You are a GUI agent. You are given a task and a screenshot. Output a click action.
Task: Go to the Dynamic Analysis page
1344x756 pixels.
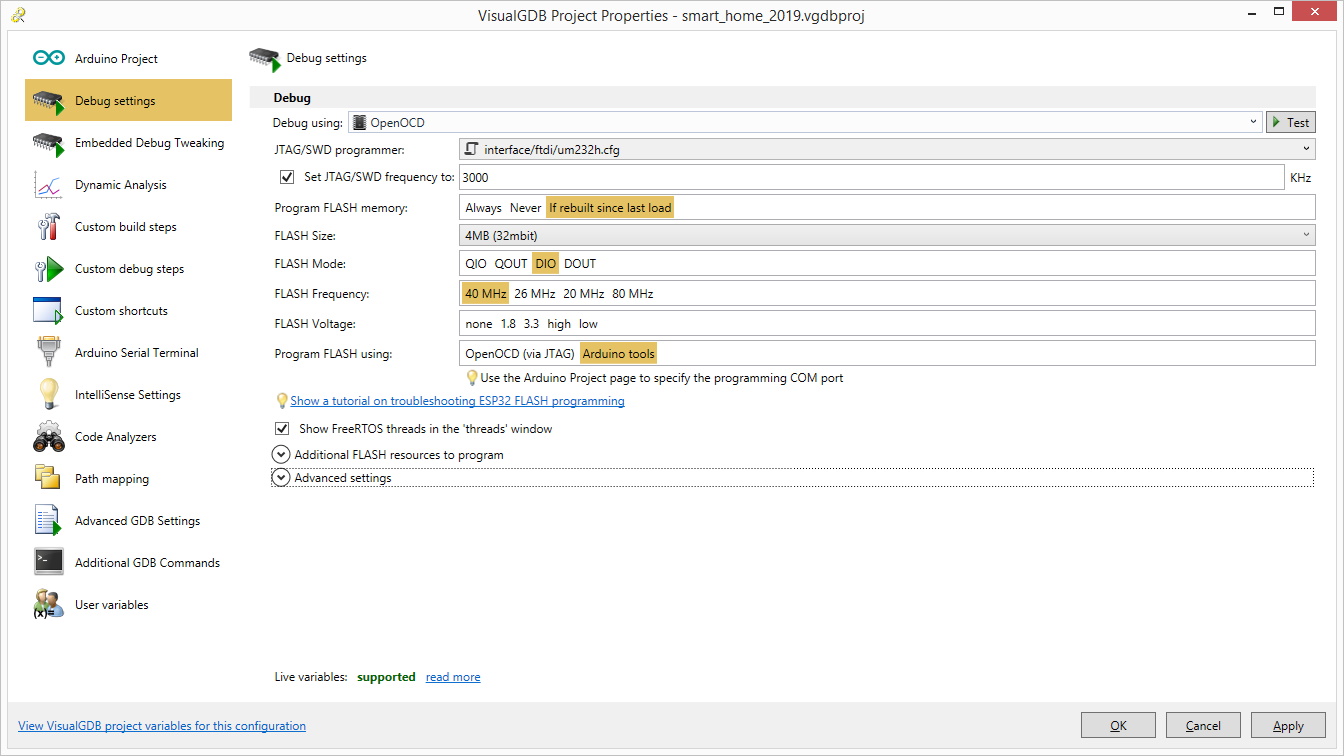(x=128, y=185)
